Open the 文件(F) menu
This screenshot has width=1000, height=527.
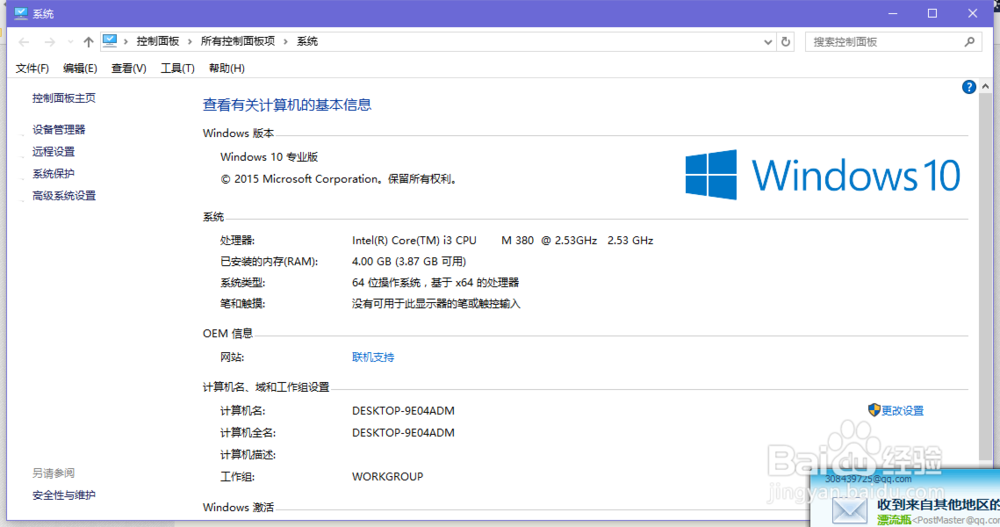pyautogui.click(x=32, y=68)
